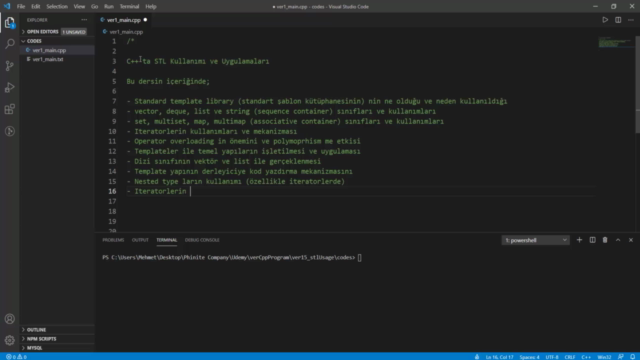Collapse the CODES folder section
The image size is (640, 360).
click(x=34, y=41)
